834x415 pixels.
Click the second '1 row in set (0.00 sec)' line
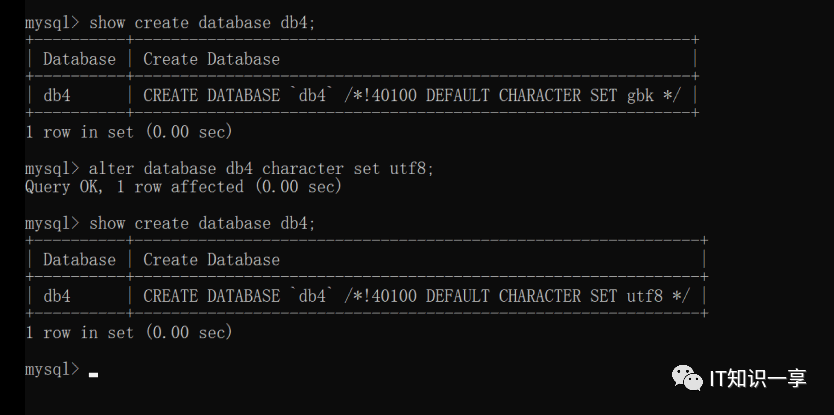point(129,333)
